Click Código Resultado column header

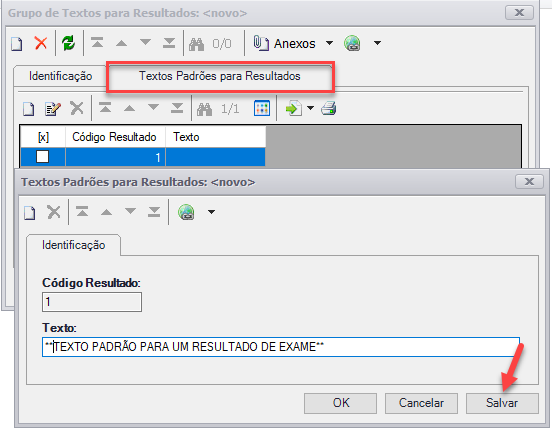(x=115, y=137)
